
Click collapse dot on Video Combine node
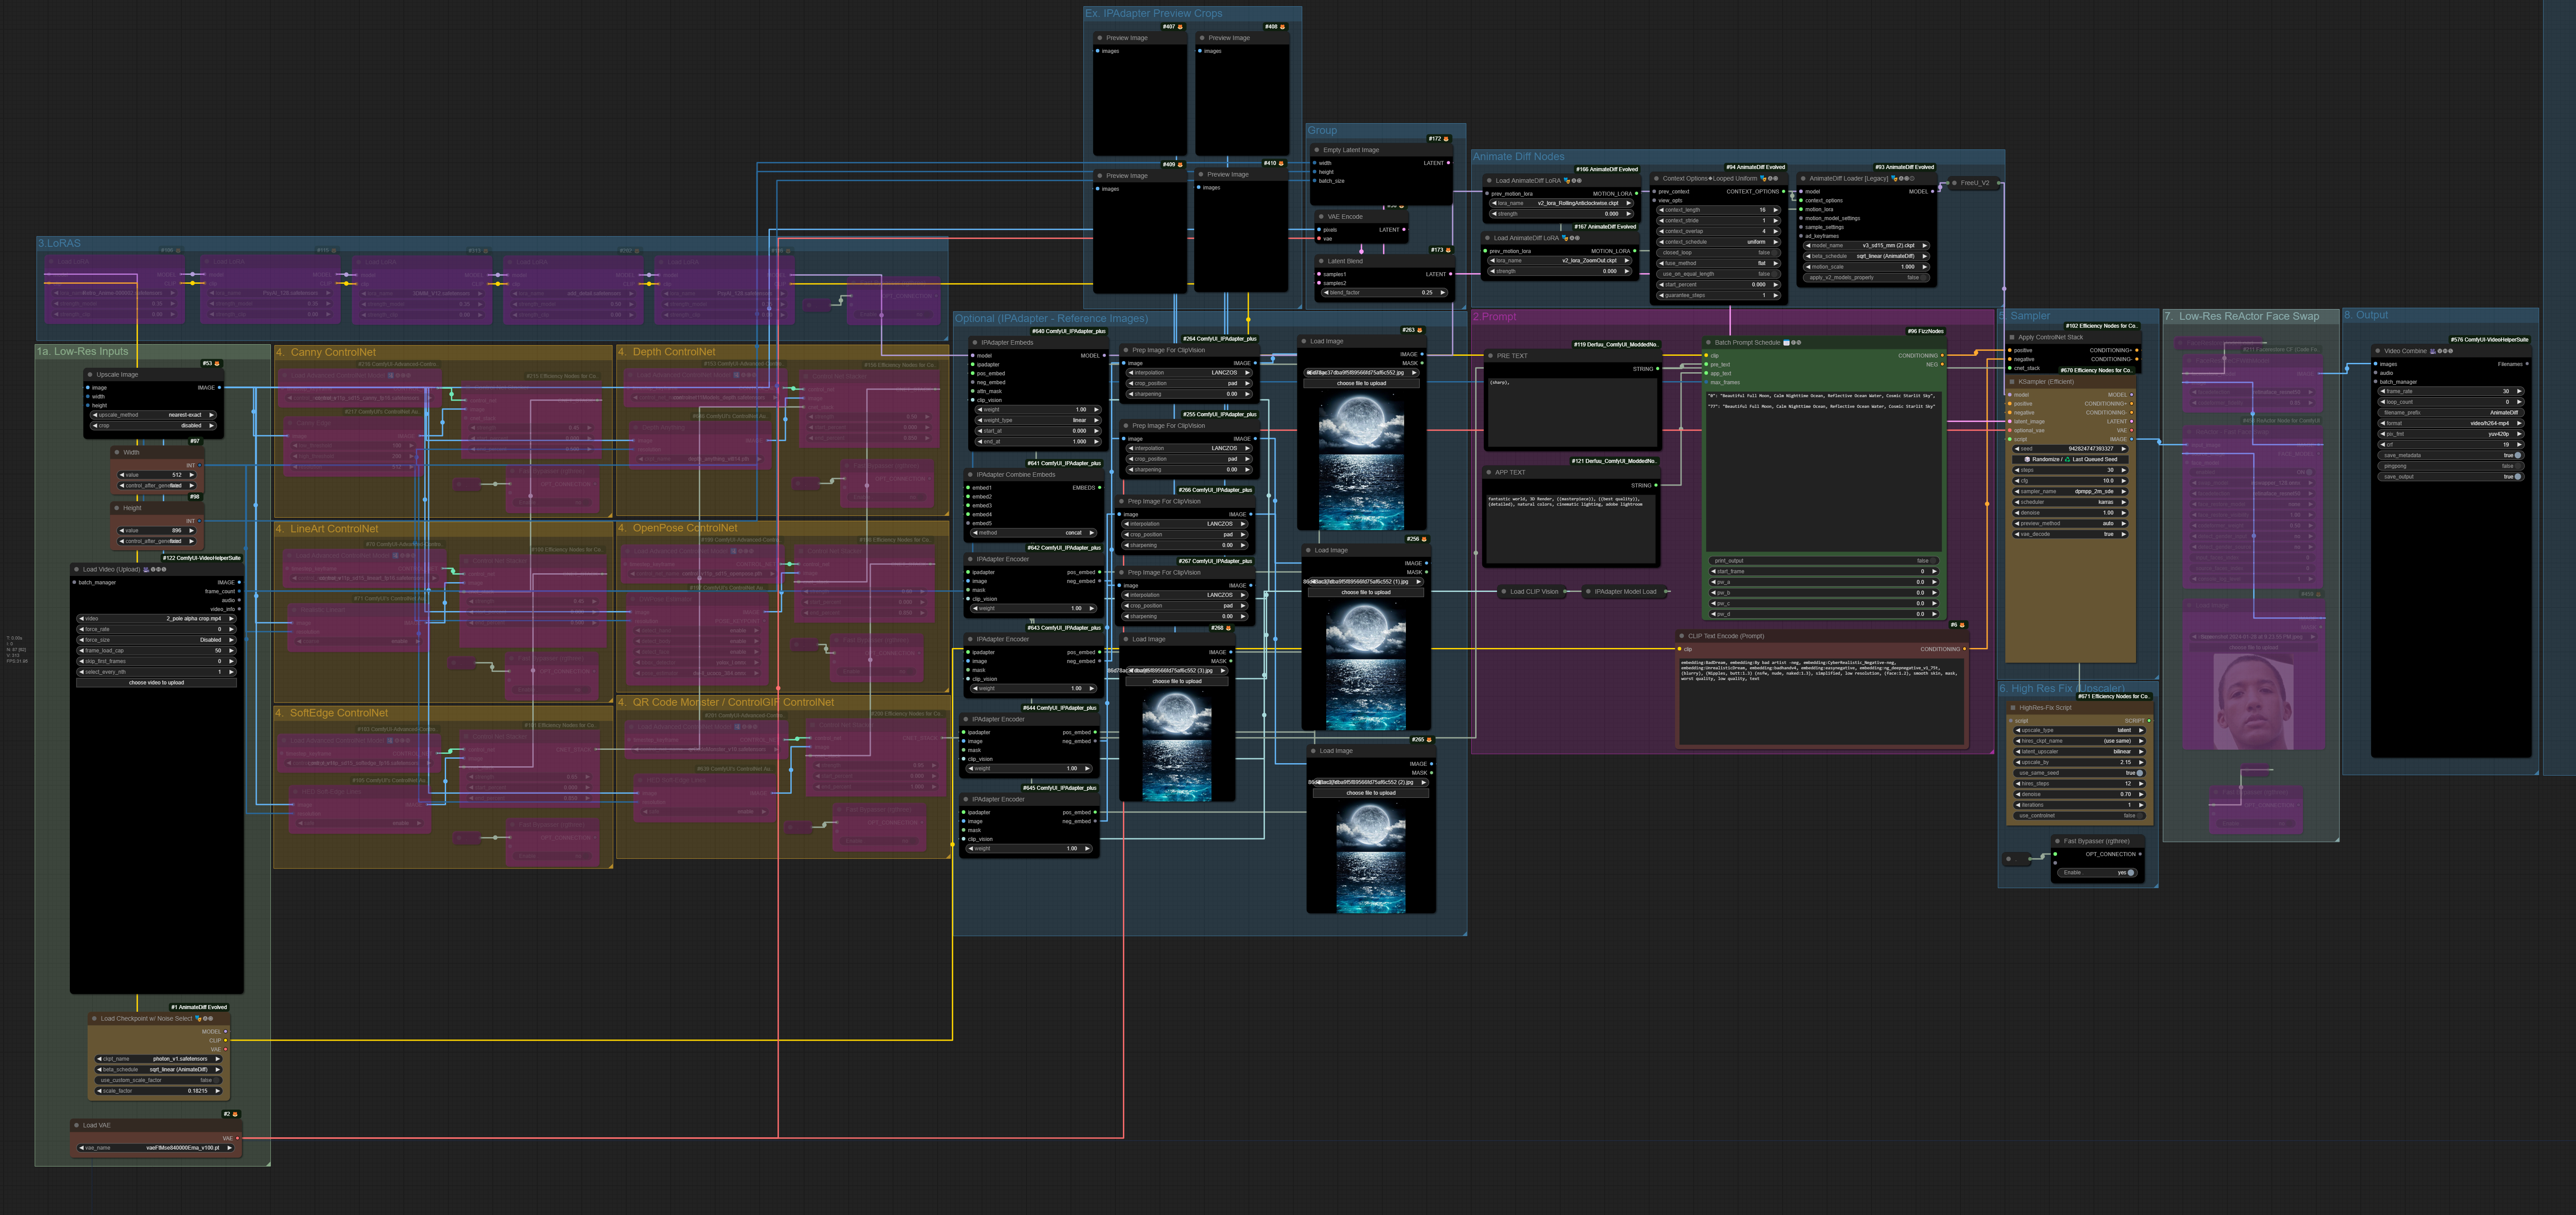click(2378, 351)
